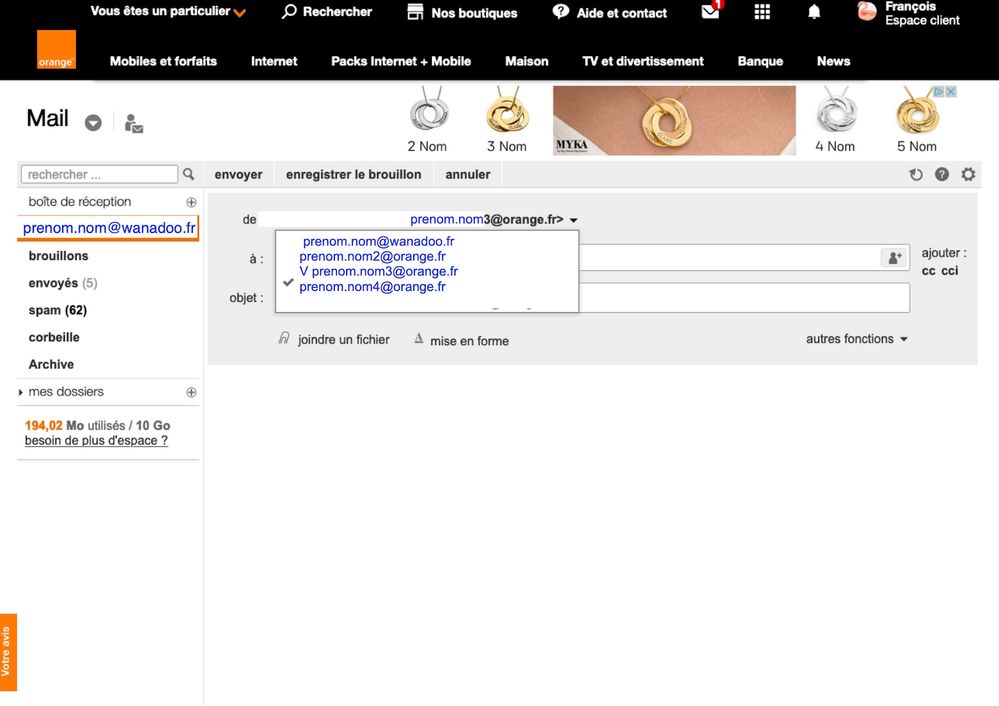
Task: Open the contacts icon next to Mail
Action: click(134, 123)
